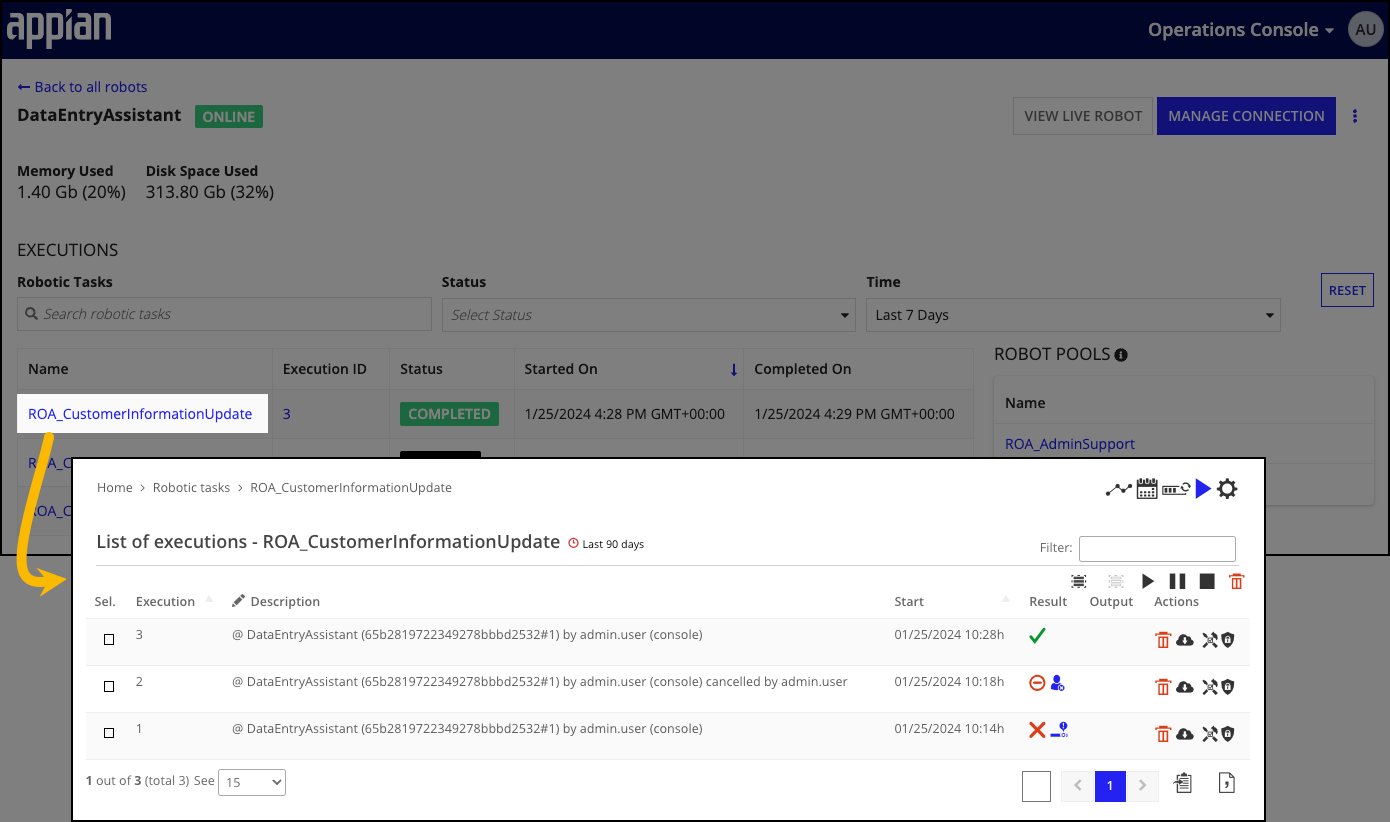Screen dimensions: 1390x822
Task: Delete execution 1 with trash icon
Action: point(1163,734)
